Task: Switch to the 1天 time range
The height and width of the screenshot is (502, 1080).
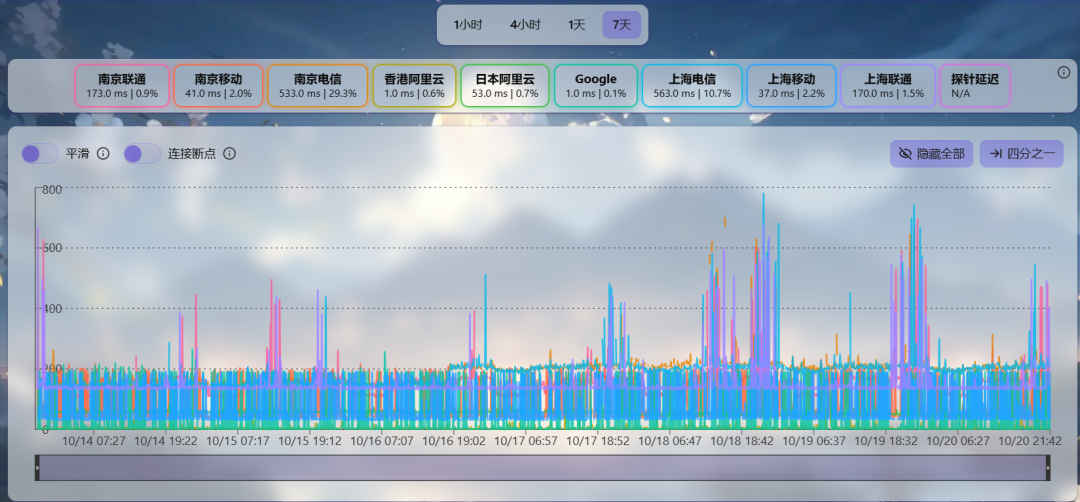Action: 577,25
